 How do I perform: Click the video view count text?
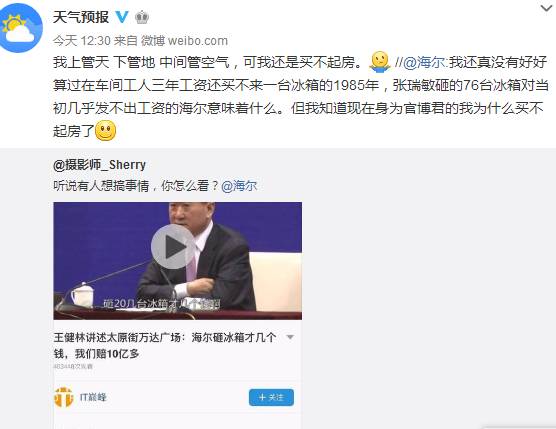(x=73, y=367)
